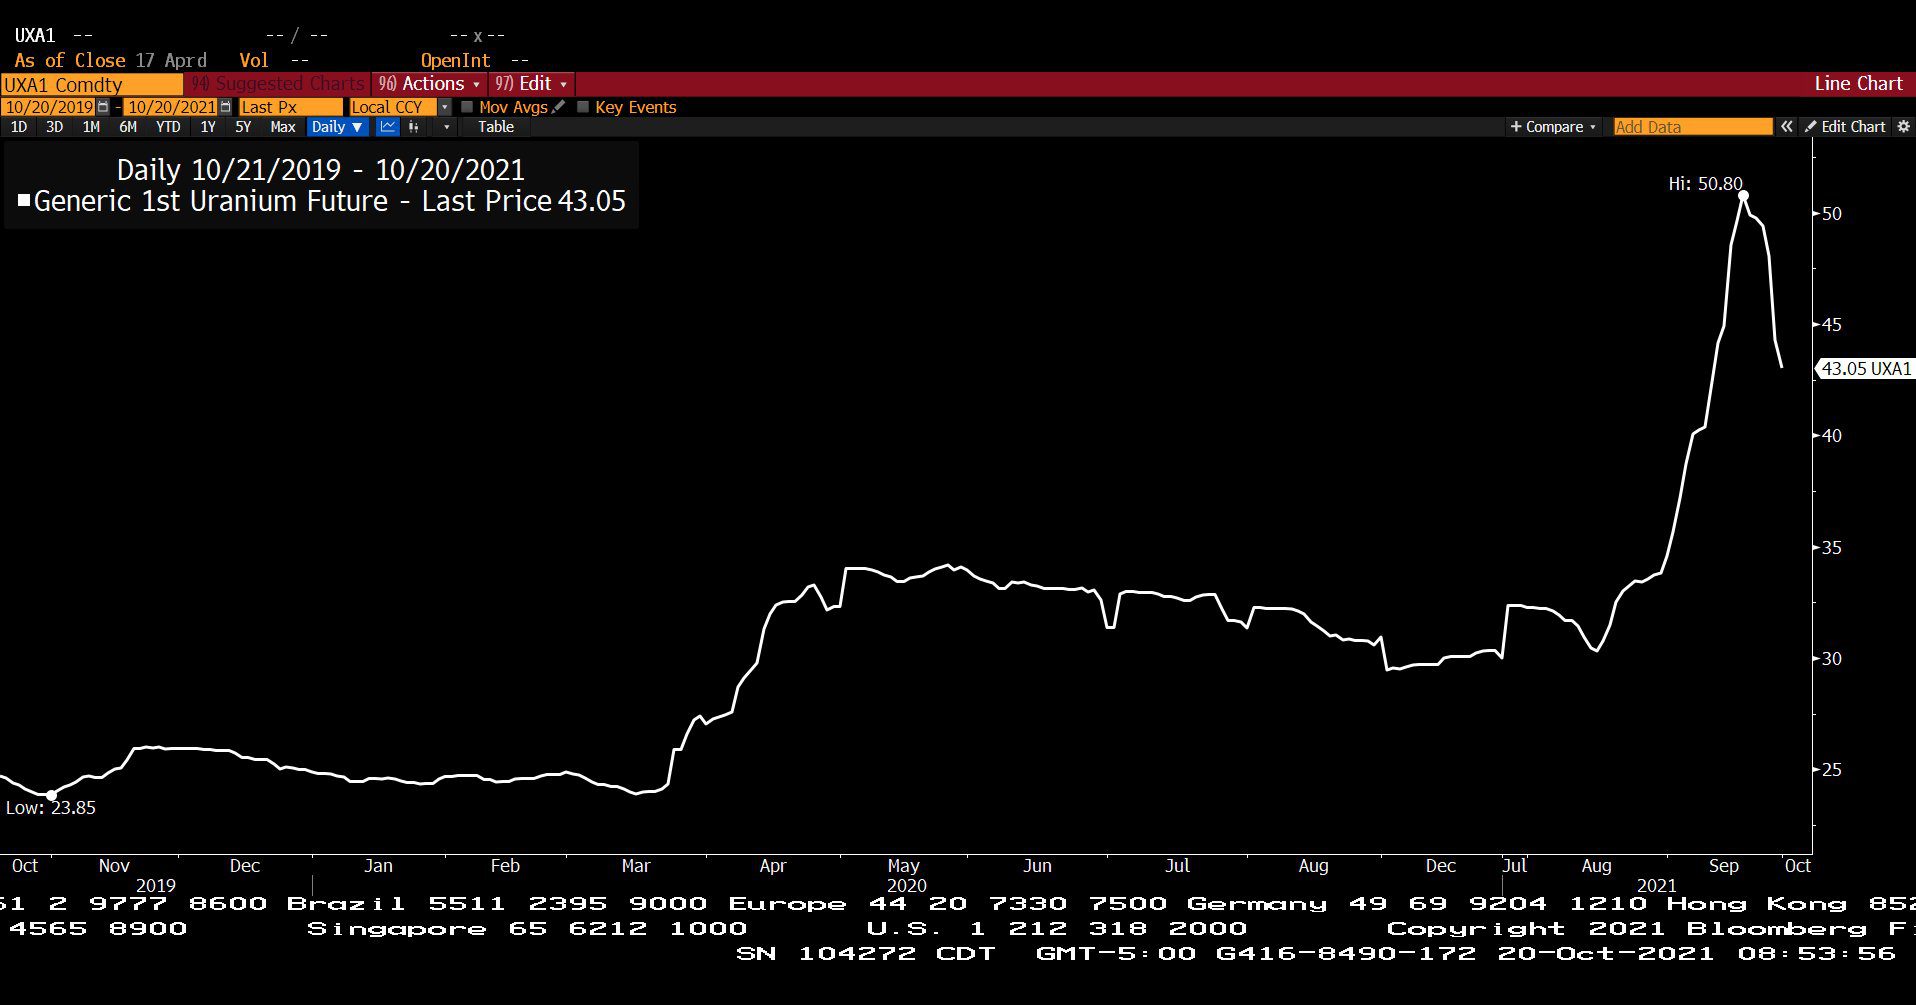Enable the Key Events checkbox
This screenshot has width=1916, height=1005.
click(x=583, y=107)
